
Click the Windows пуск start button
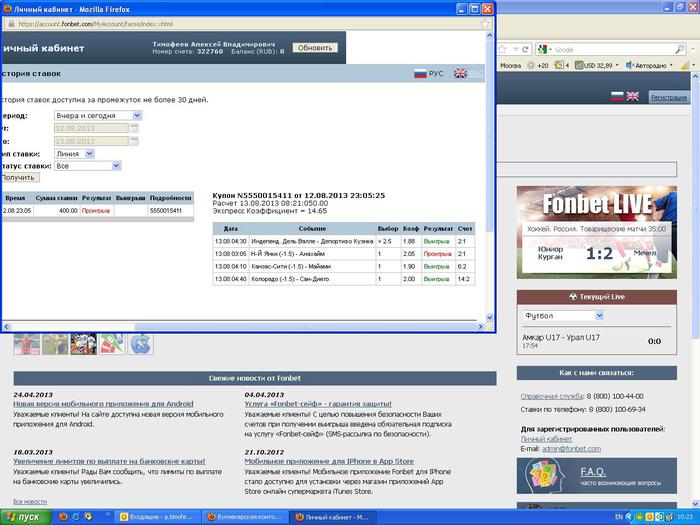[25, 517]
